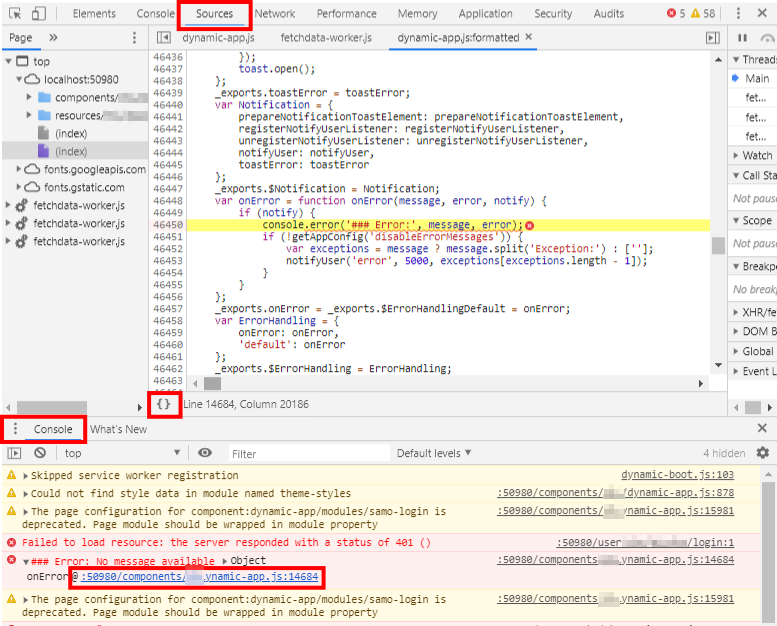
Task: Collapse the Scope section
Action: tap(736, 220)
